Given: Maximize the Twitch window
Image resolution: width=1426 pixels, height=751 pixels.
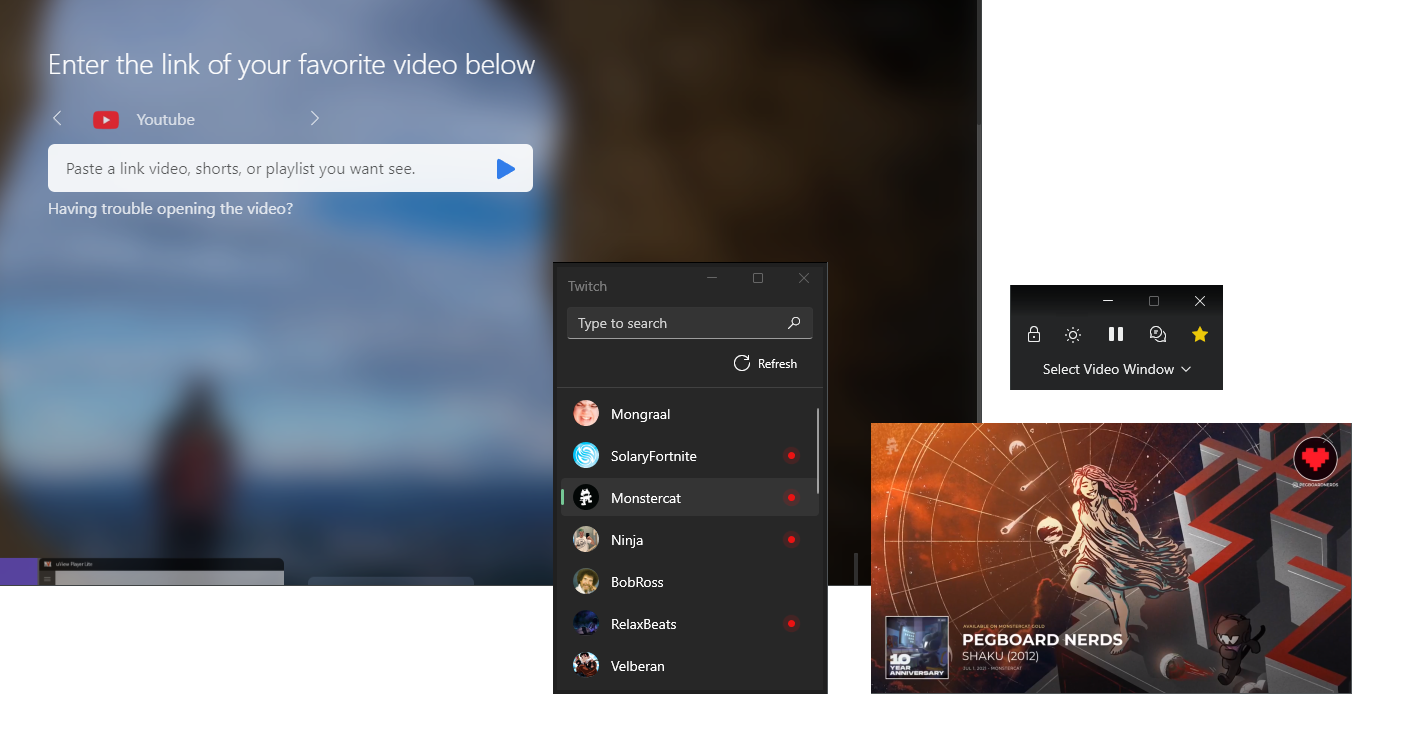Looking at the screenshot, I should tap(758, 278).
